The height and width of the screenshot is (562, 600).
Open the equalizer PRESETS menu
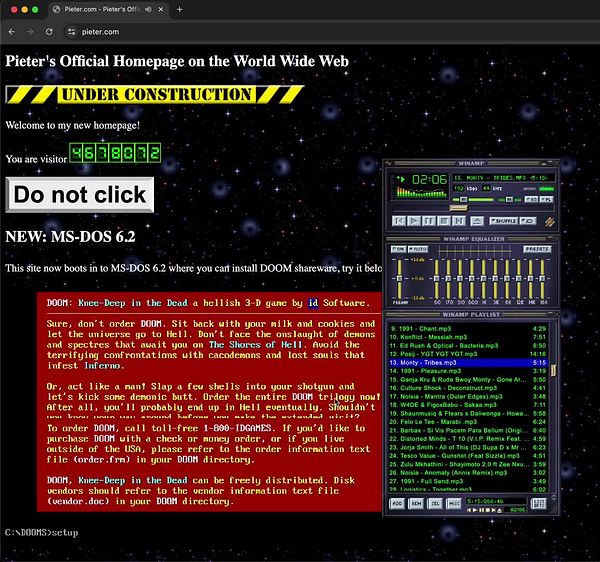pos(537,249)
